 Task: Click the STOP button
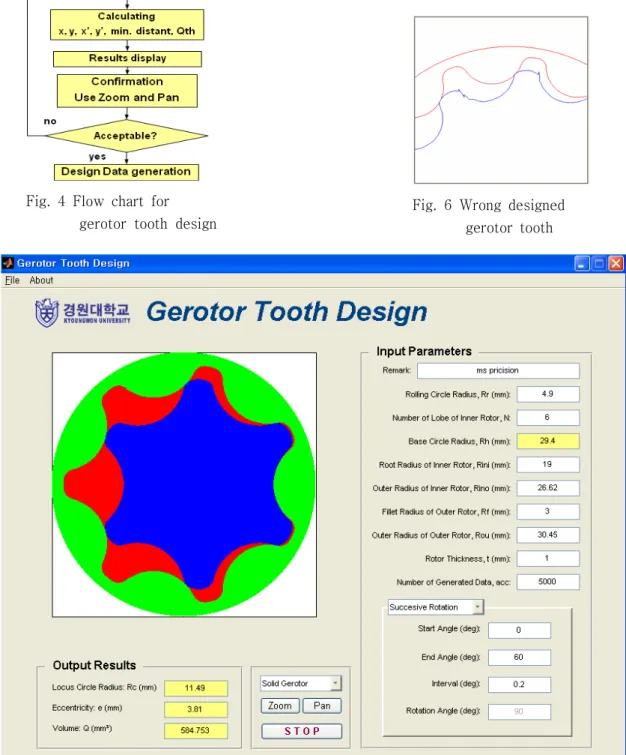coord(302,731)
